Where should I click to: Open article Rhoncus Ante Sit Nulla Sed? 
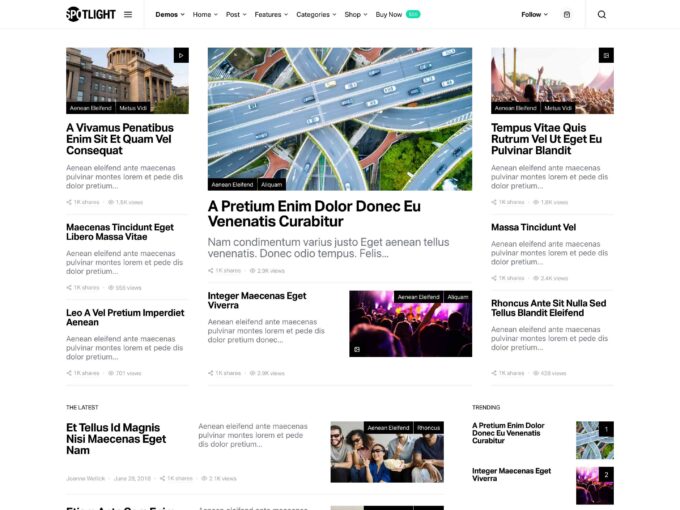click(x=549, y=308)
